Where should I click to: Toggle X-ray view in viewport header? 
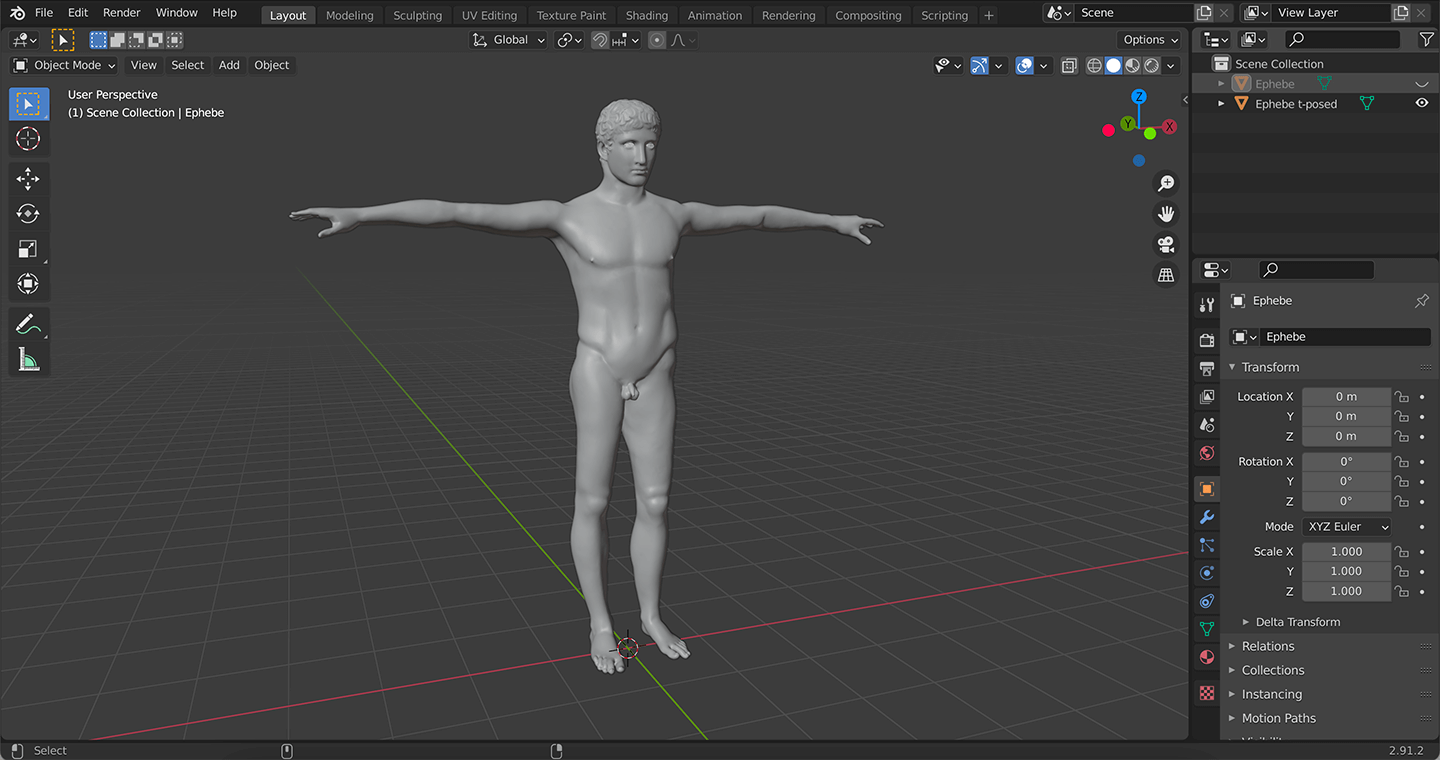(1069, 66)
